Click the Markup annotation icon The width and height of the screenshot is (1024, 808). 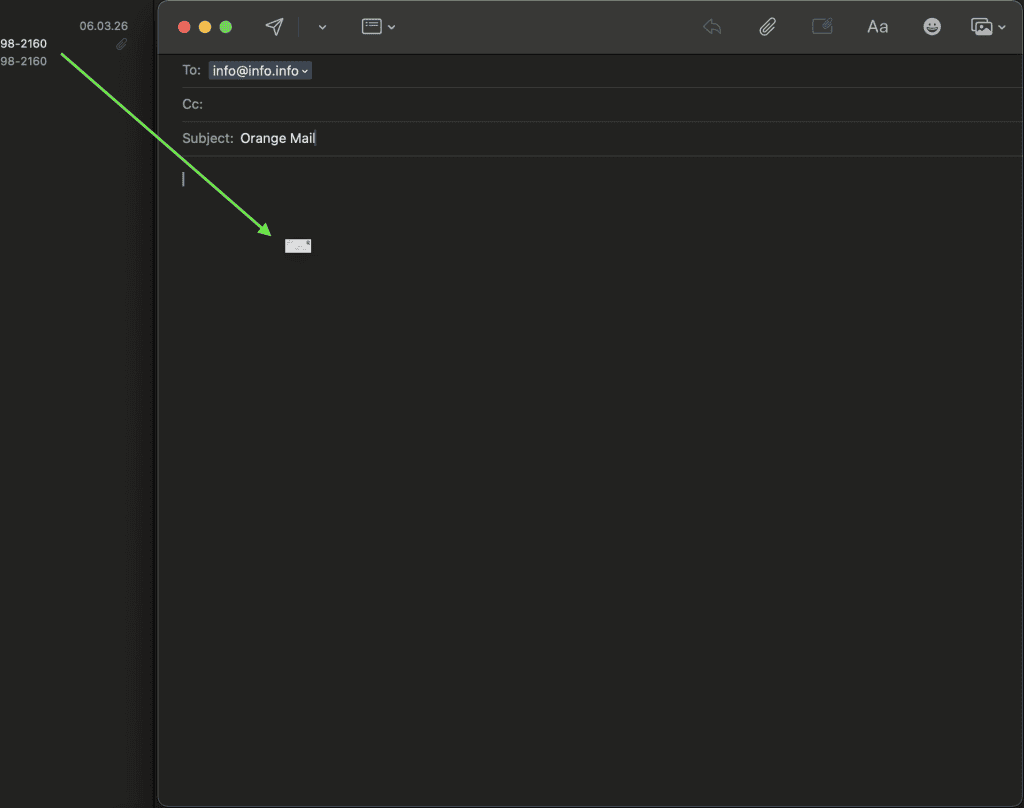822,26
